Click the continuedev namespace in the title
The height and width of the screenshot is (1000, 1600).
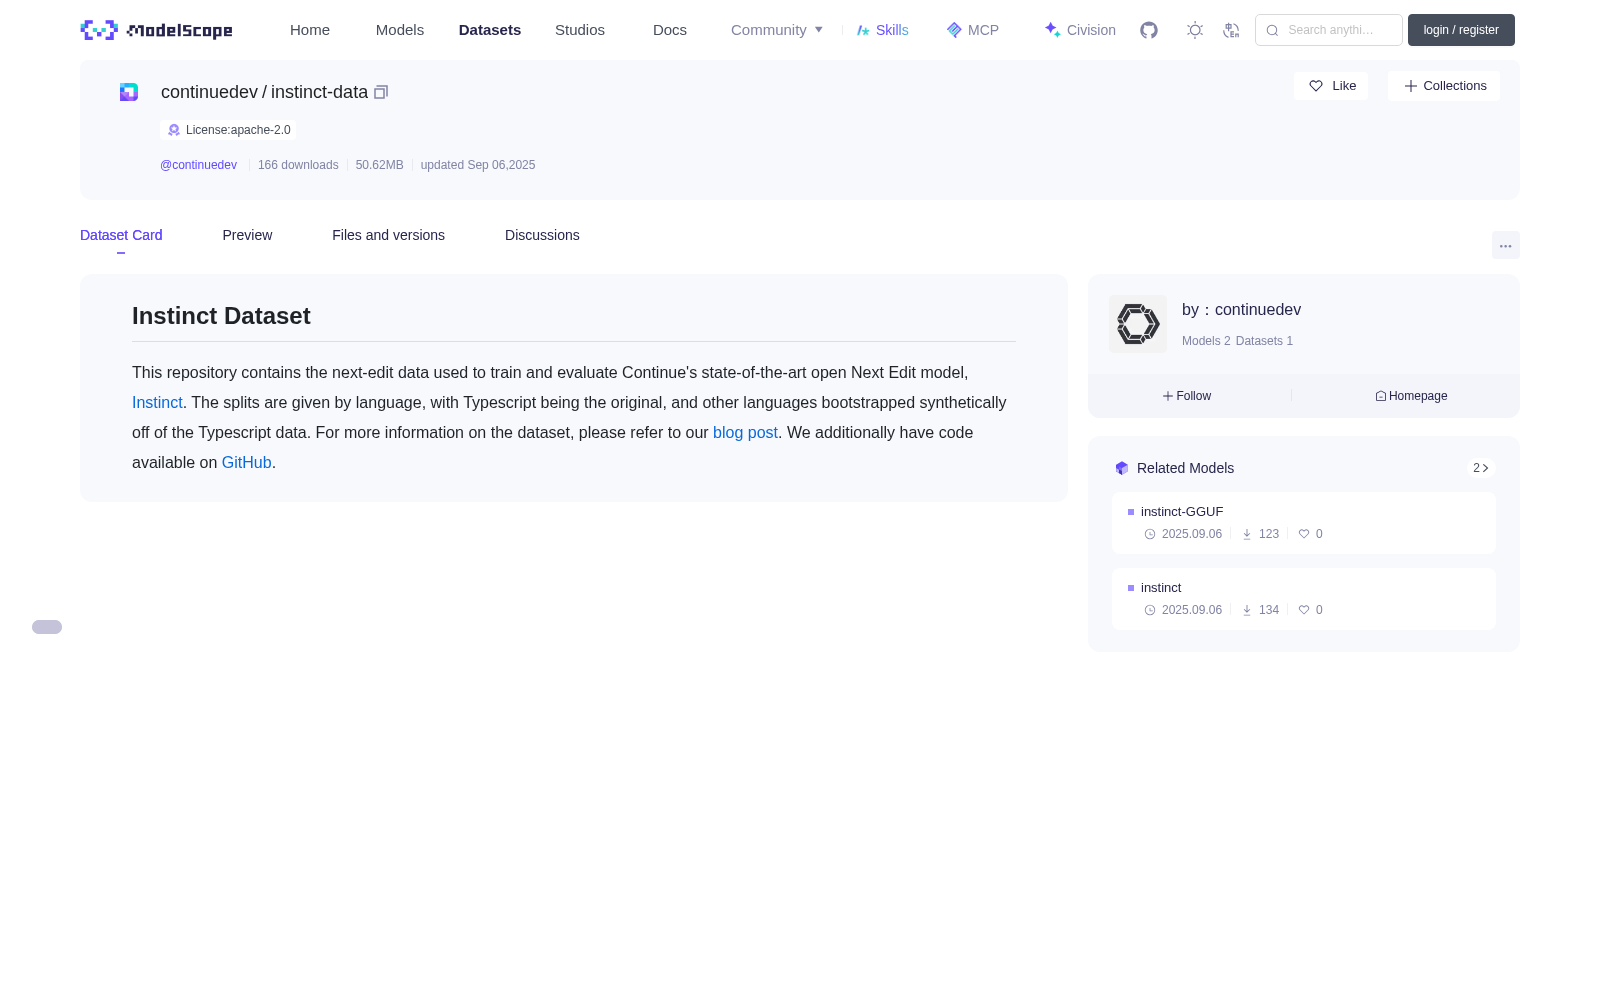click(209, 92)
